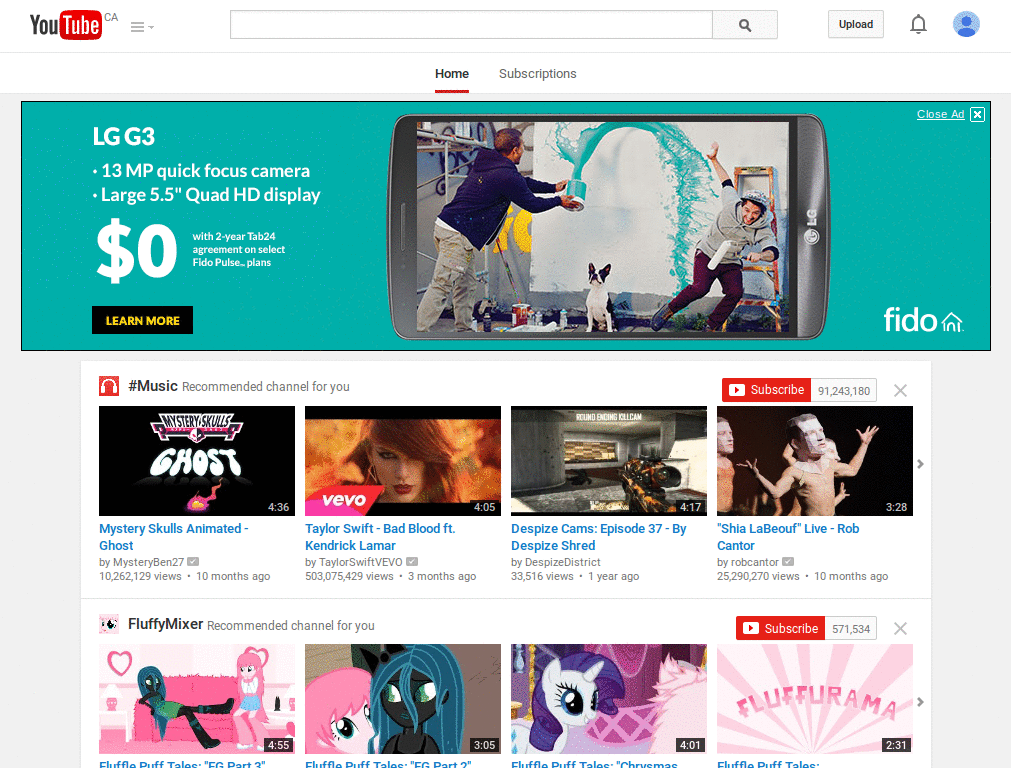Viewport: 1024px width, 768px height.
Task: Click LEARN MORE on LG G3 ad
Action: (x=142, y=320)
